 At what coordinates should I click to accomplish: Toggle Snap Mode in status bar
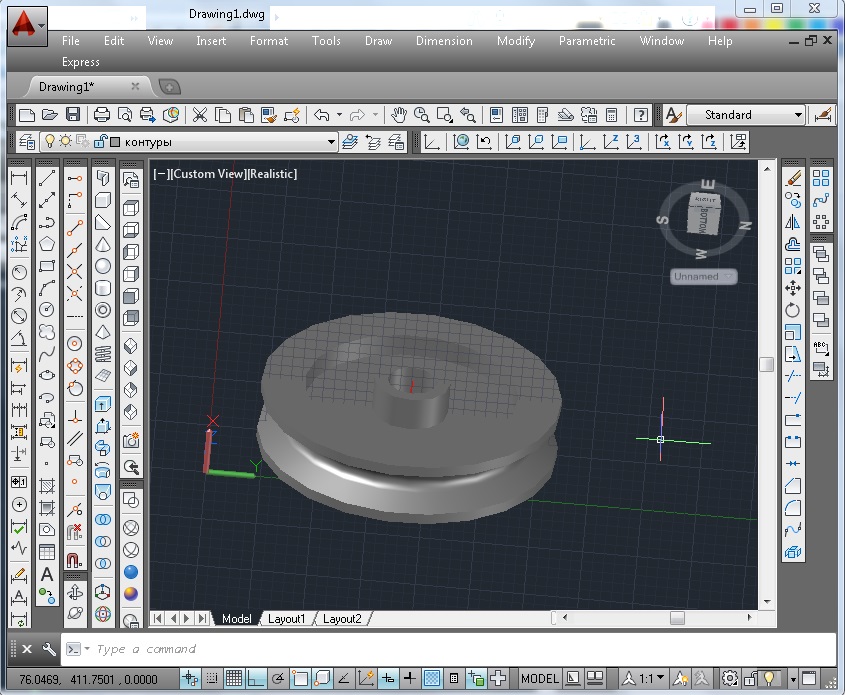[x=212, y=678]
